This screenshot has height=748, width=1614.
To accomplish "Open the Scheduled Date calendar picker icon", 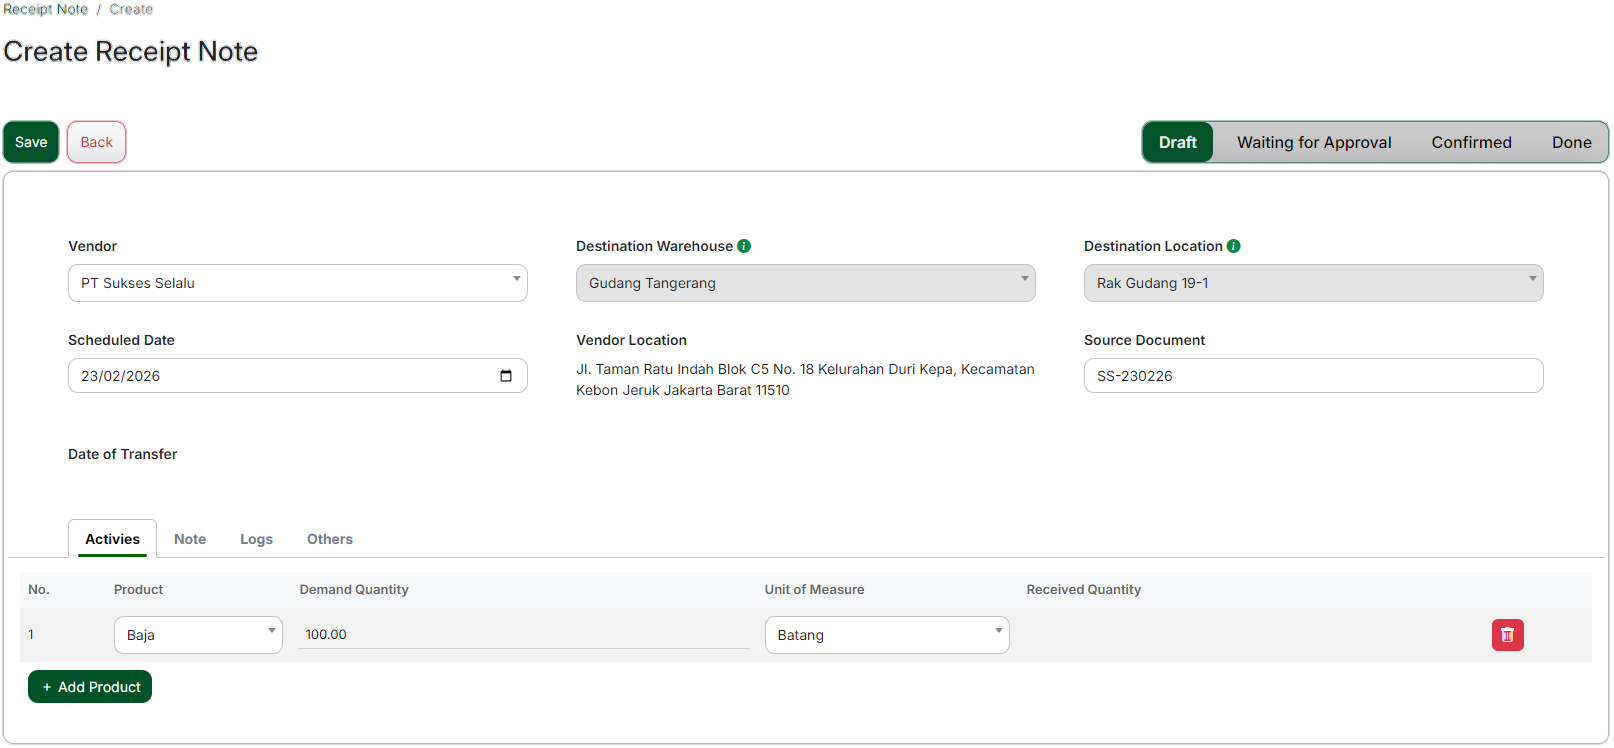I will (x=506, y=376).
